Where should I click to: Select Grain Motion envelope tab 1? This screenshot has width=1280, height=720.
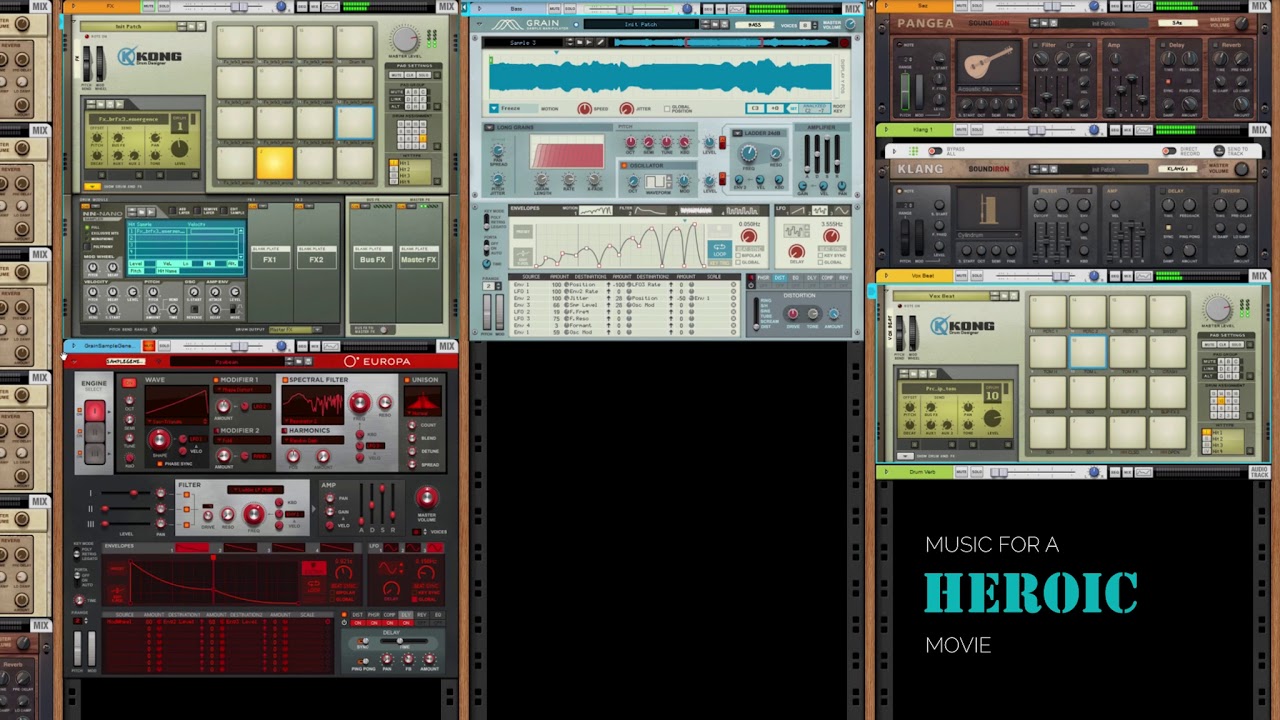[x=595, y=210]
